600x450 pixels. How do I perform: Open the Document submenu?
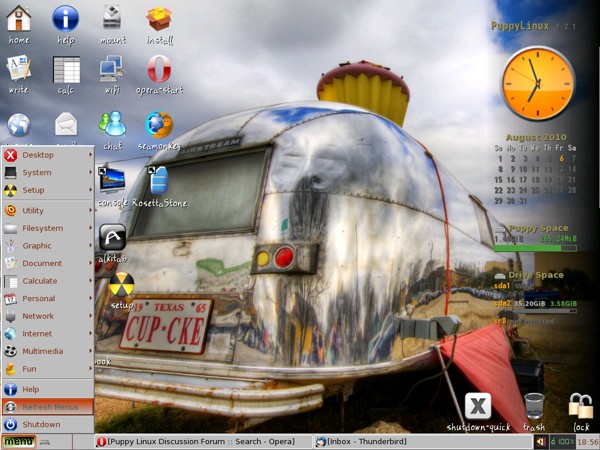click(x=48, y=263)
